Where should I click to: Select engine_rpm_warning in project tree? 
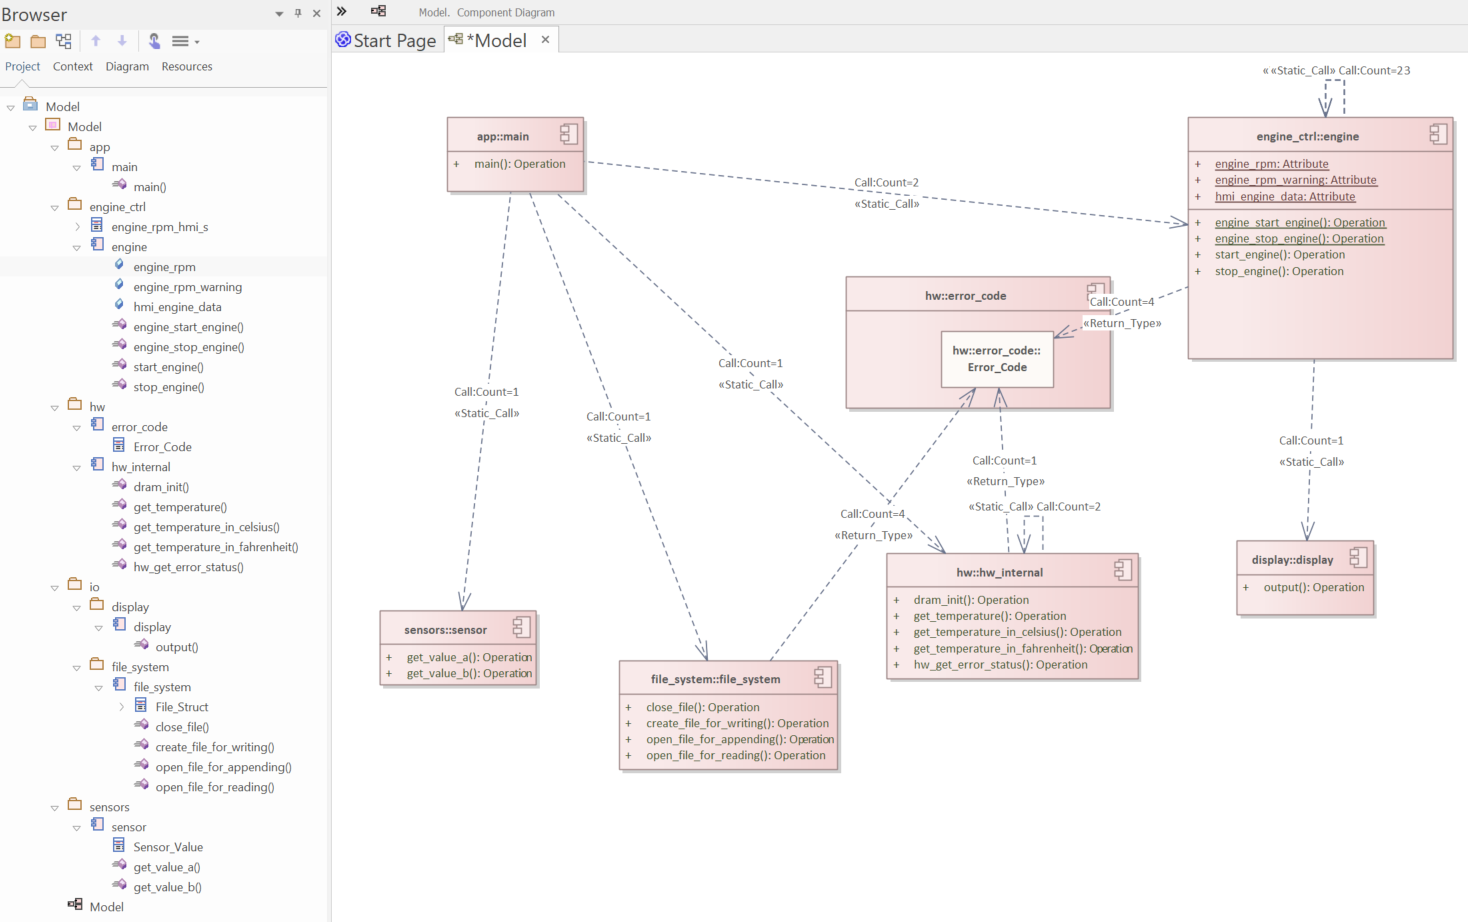[187, 287]
